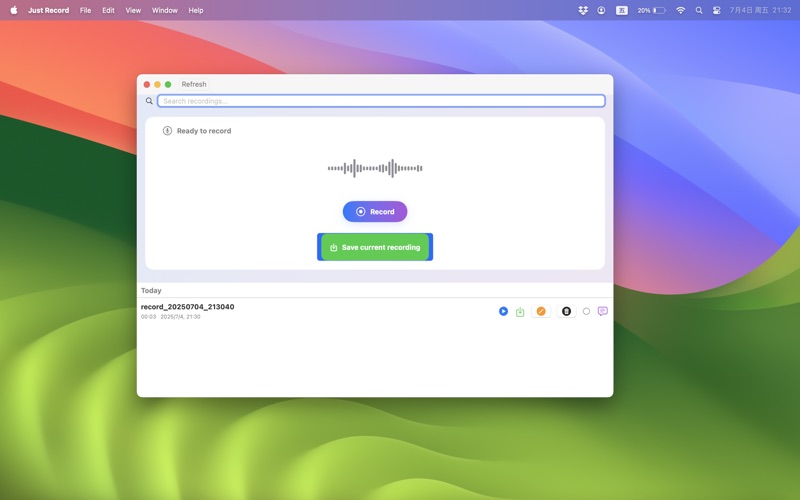Viewport: 800px width, 500px height.
Task: Click the microphone icon next to Ready to record
Action: click(167, 131)
